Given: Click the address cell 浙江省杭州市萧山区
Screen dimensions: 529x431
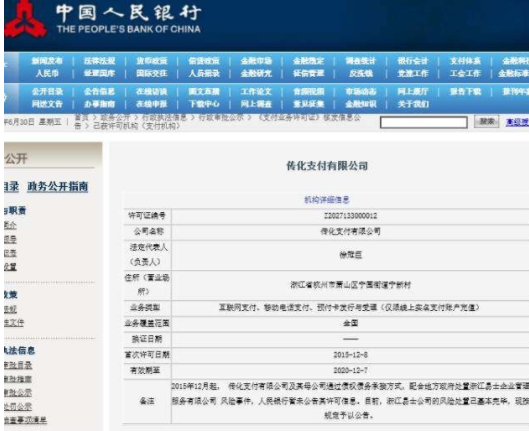Looking at the screenshot, I should (x=351, y=285).
